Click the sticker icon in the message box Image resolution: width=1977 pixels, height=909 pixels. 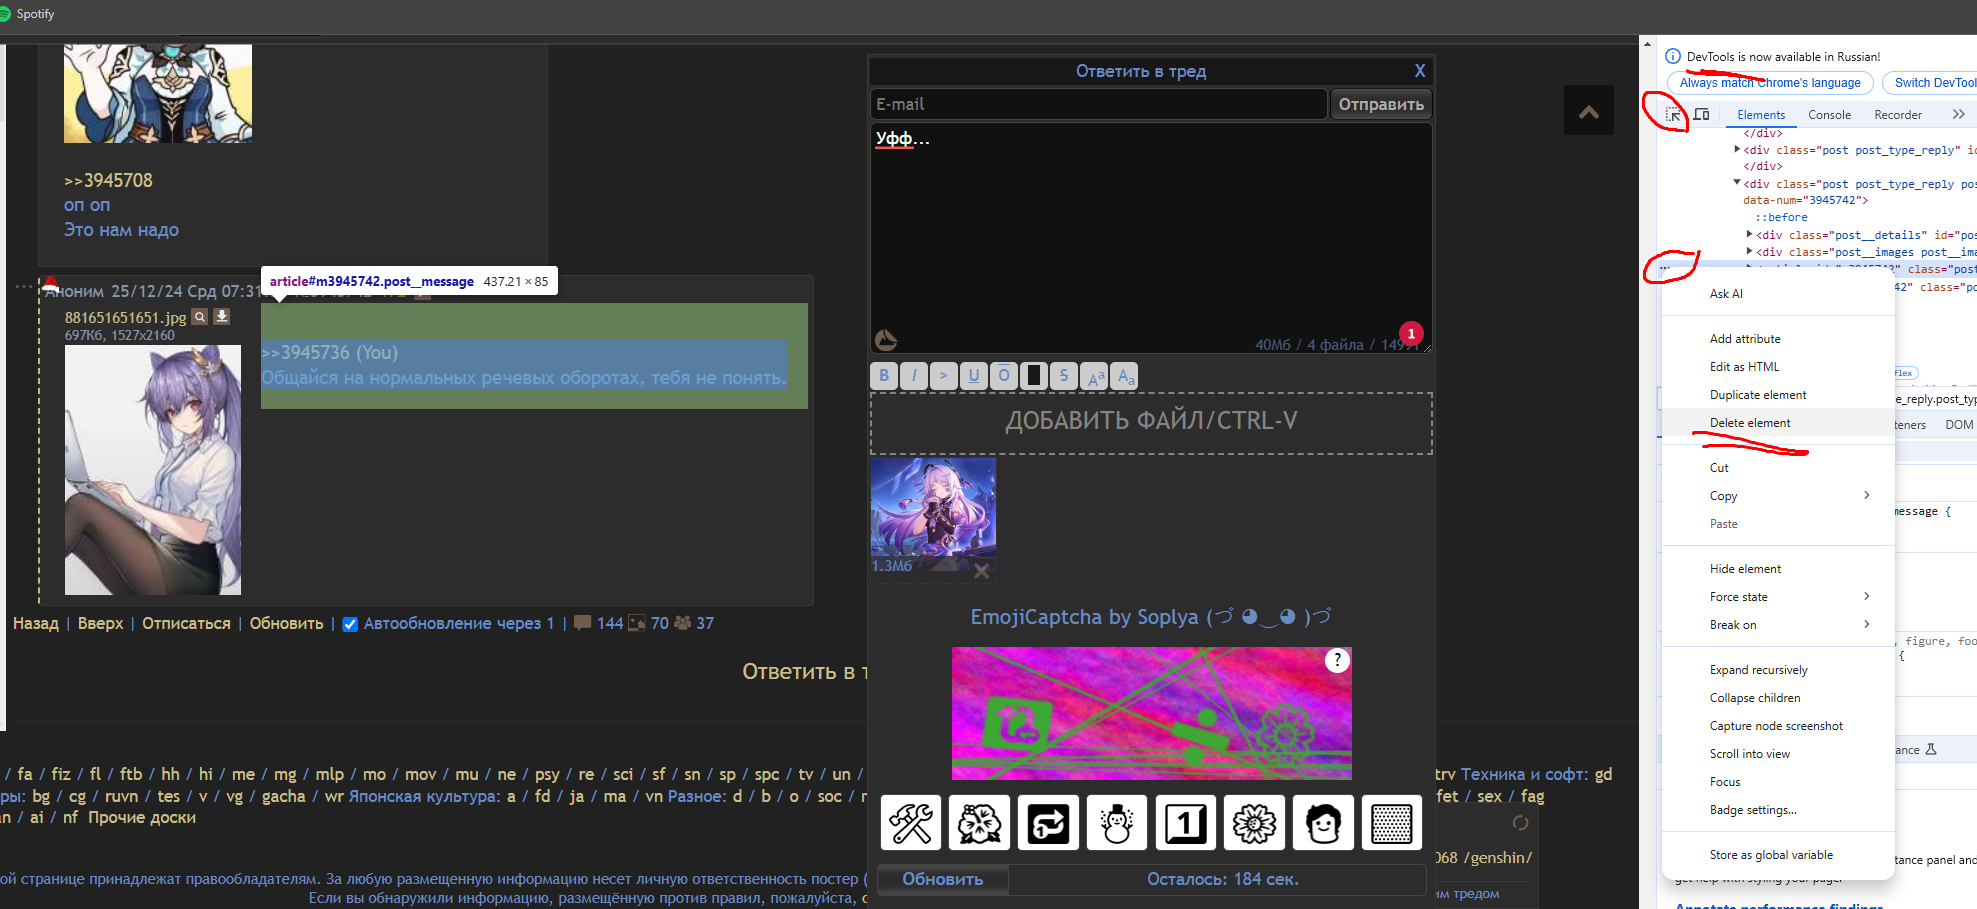(x=886, y=340)
